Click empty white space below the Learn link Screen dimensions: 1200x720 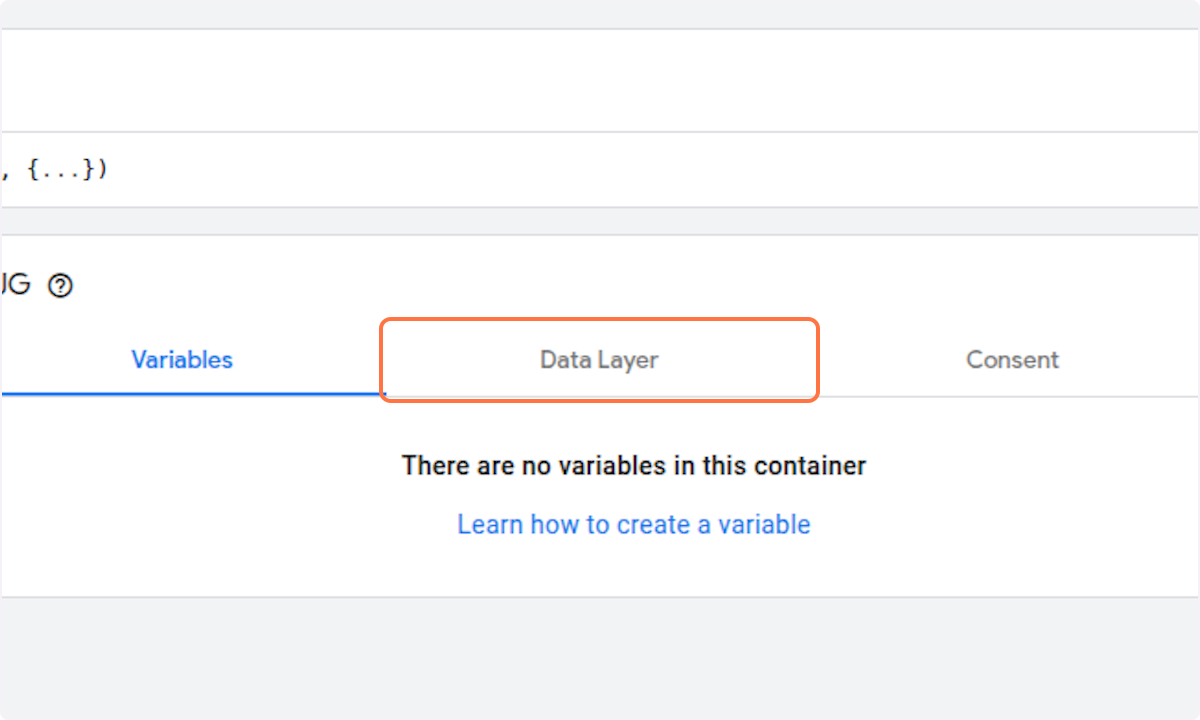pyautogui.click(x=600, y=570)
